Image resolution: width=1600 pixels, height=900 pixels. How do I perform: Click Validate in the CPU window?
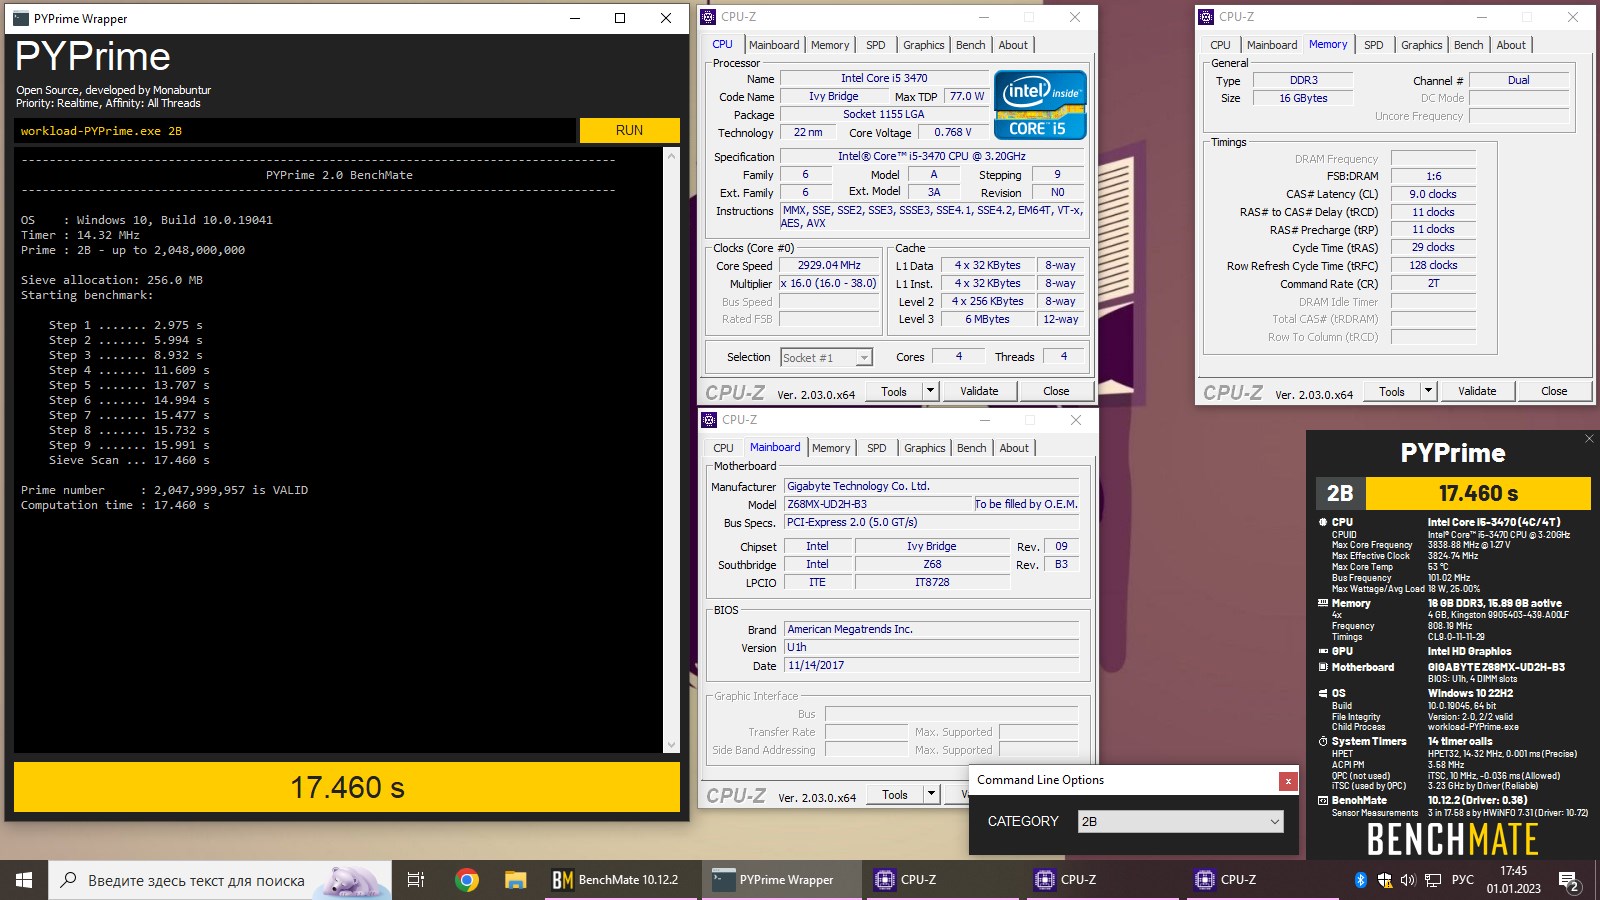[x=979, y=391]
